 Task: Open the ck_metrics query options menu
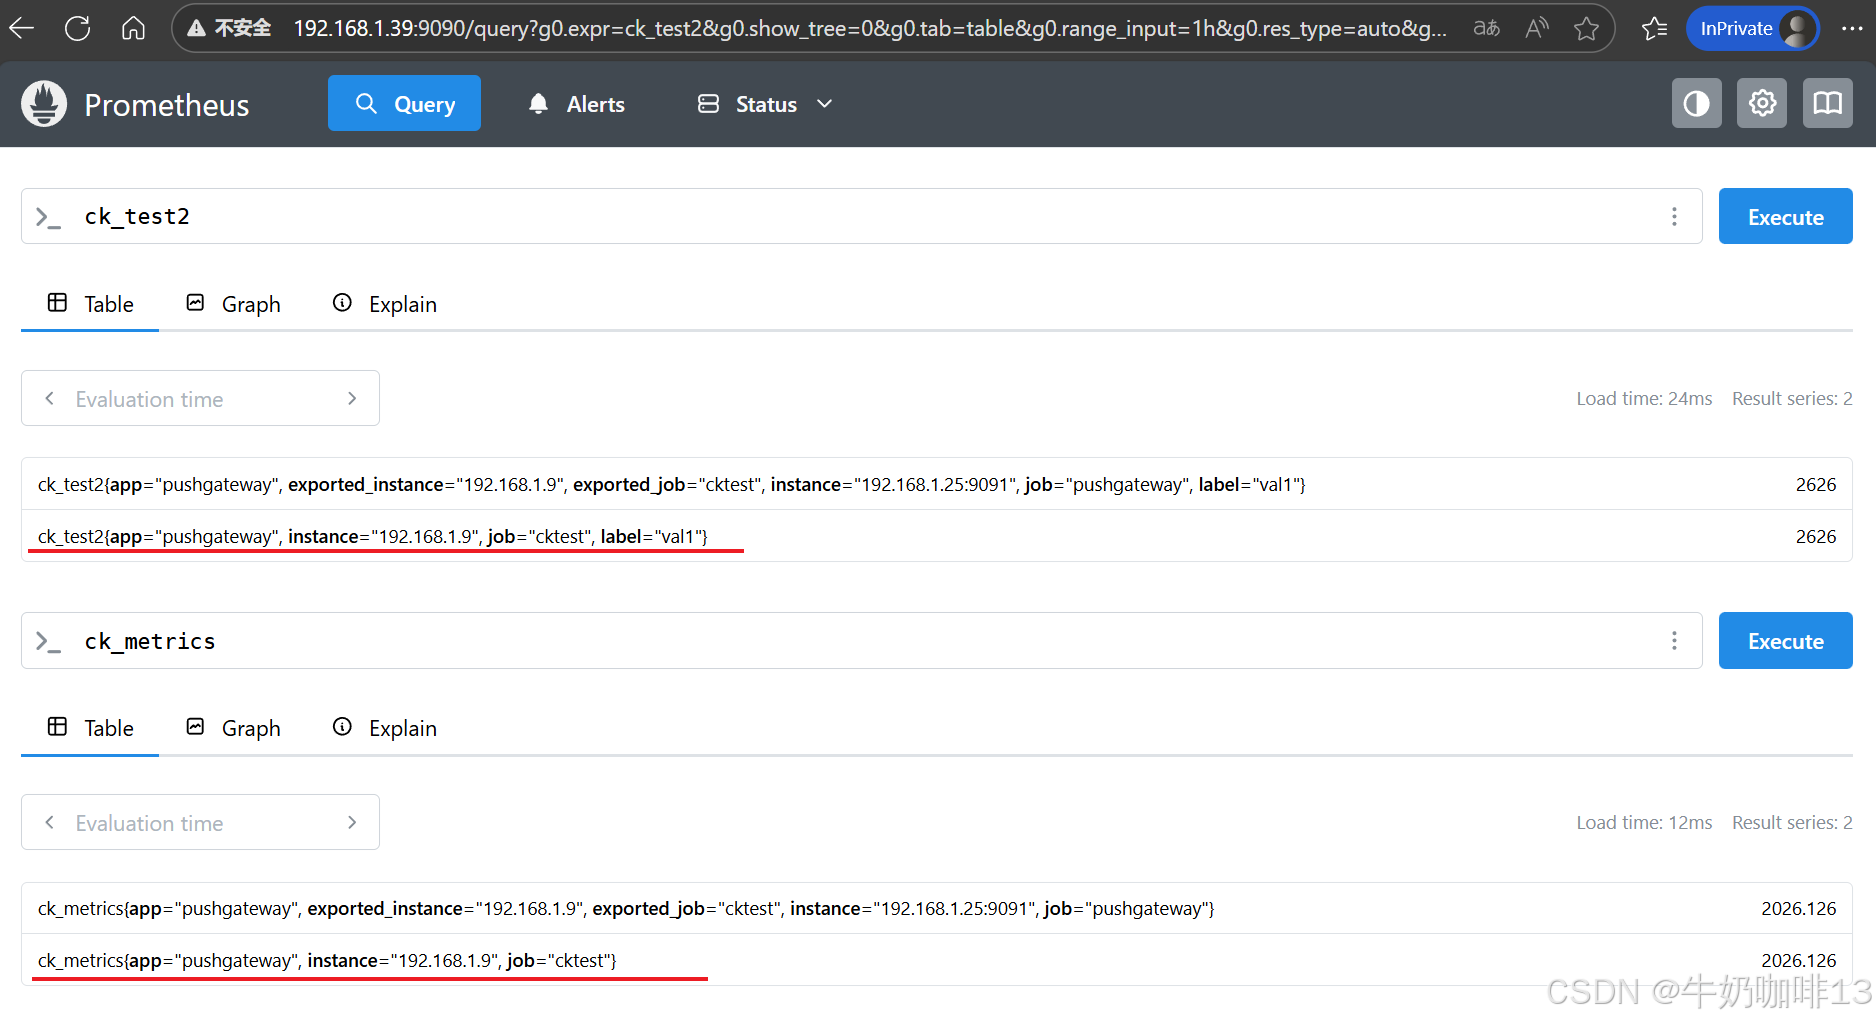[x=1674, y=640]
